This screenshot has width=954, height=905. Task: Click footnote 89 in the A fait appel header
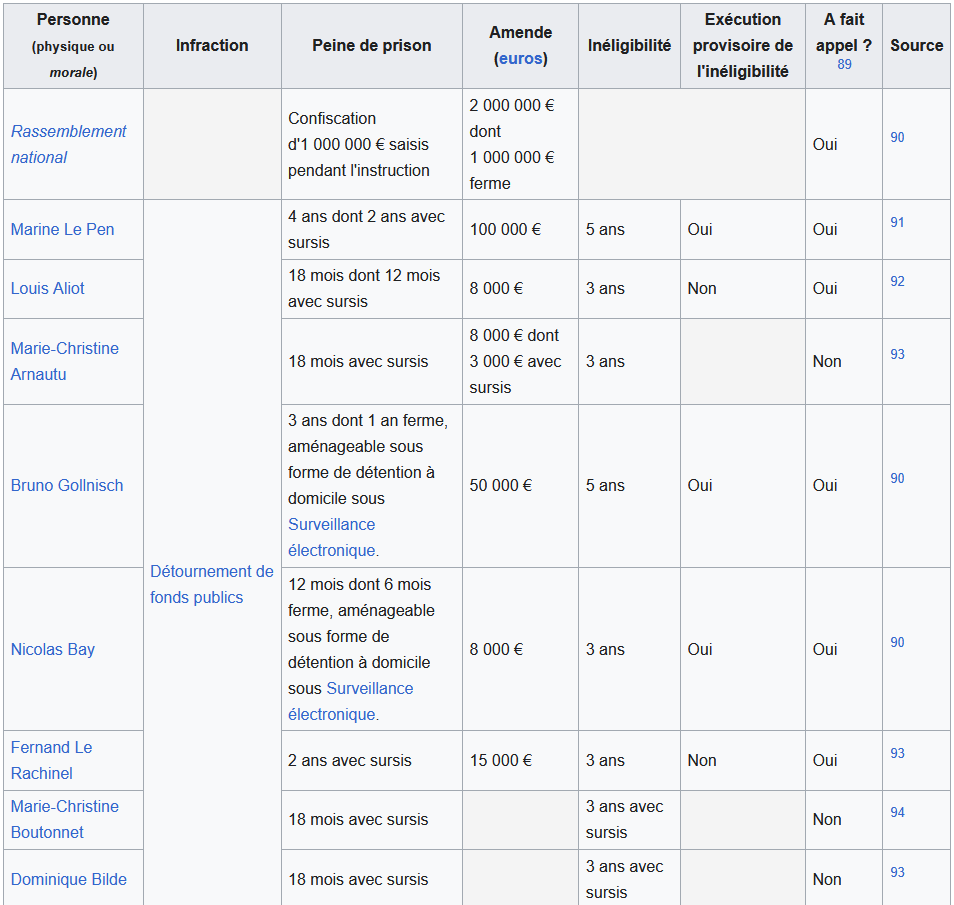[x=844, y=65]
